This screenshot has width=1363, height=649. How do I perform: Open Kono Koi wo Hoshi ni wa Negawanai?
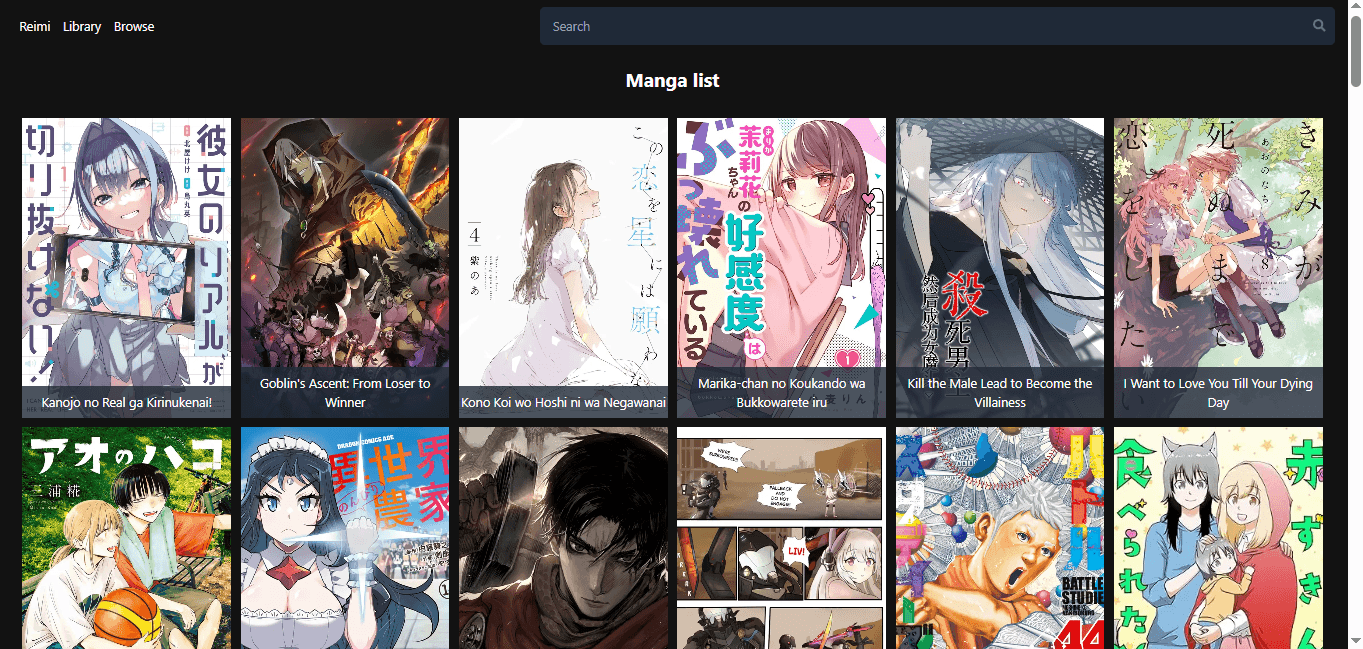[x=563, y=250]
